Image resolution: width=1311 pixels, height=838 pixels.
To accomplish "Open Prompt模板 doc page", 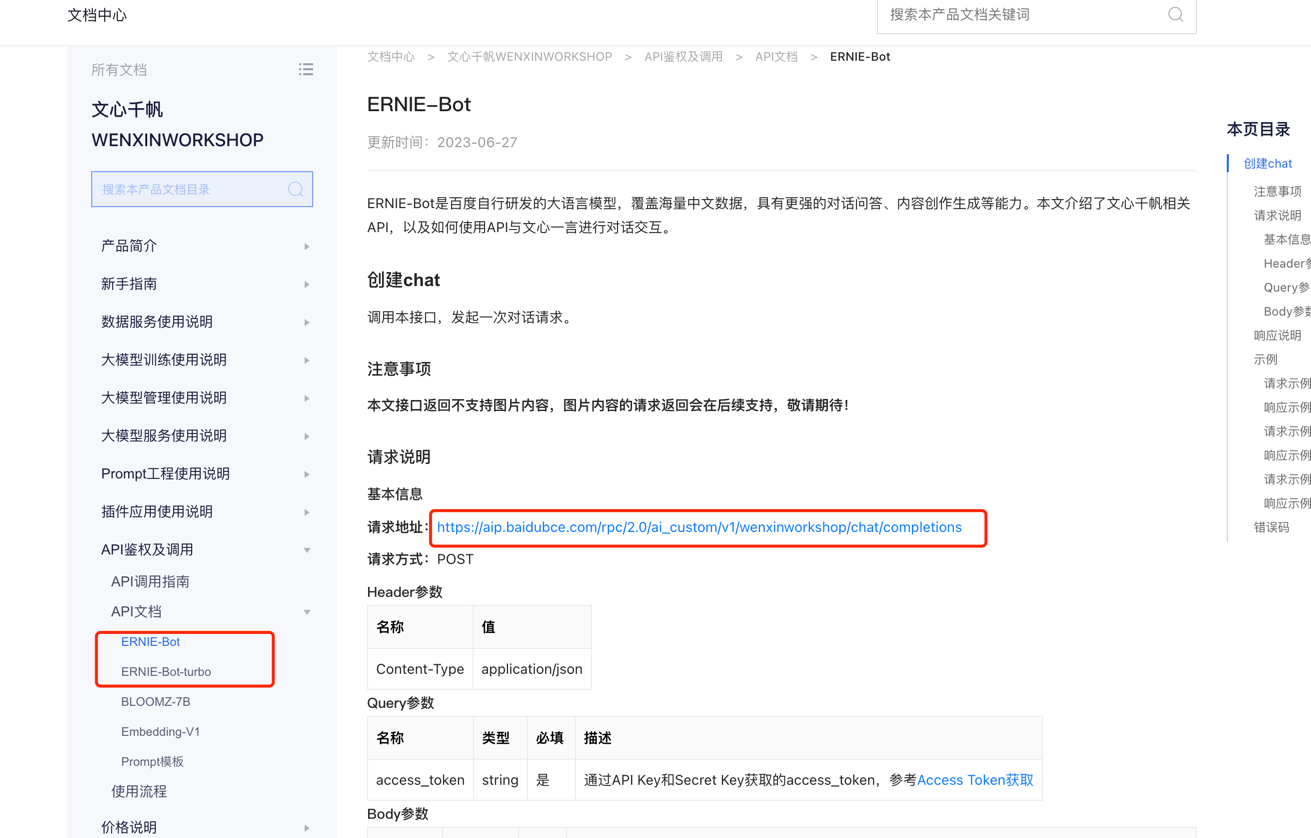I will point(152,762).
